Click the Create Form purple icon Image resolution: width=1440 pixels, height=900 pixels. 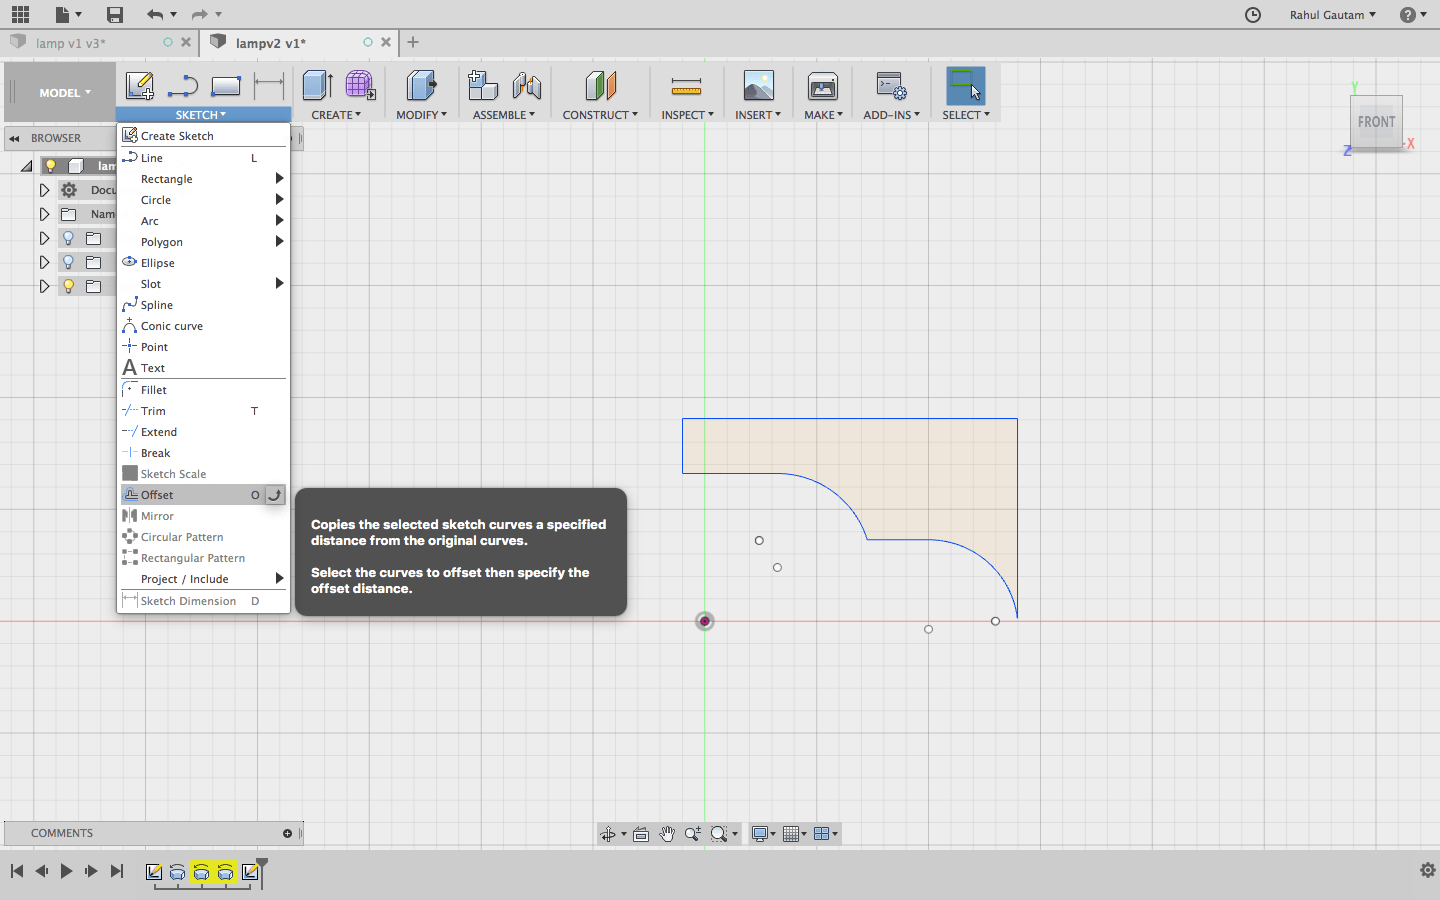click(x=360, y=86)
